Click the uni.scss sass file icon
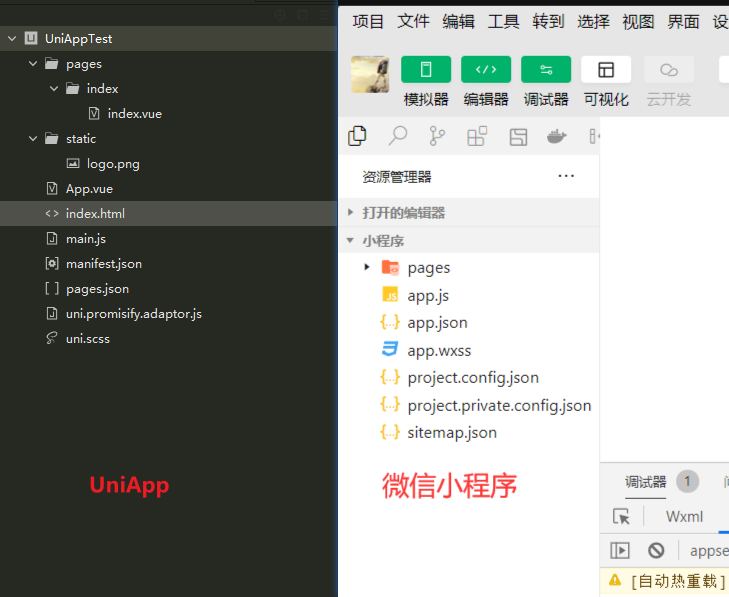The image size is (729, 597). 52,338
